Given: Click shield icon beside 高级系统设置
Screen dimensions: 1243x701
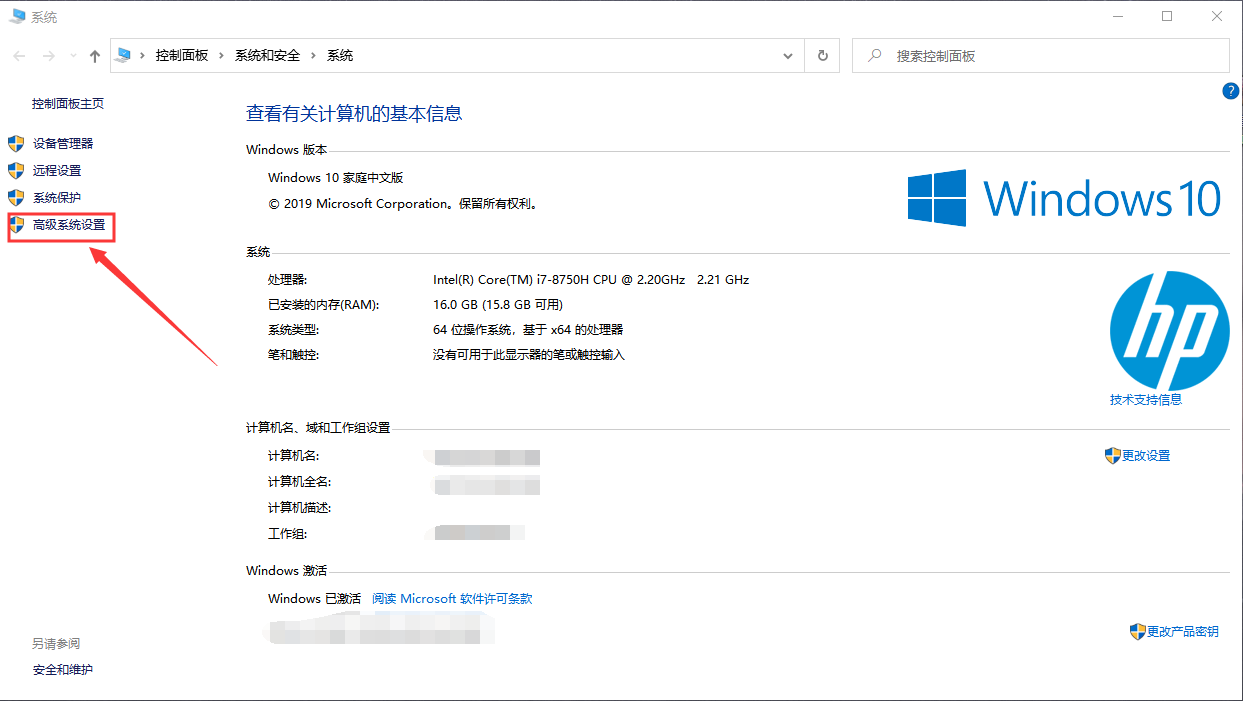Looking at the screenshot, I should [16, 224].
